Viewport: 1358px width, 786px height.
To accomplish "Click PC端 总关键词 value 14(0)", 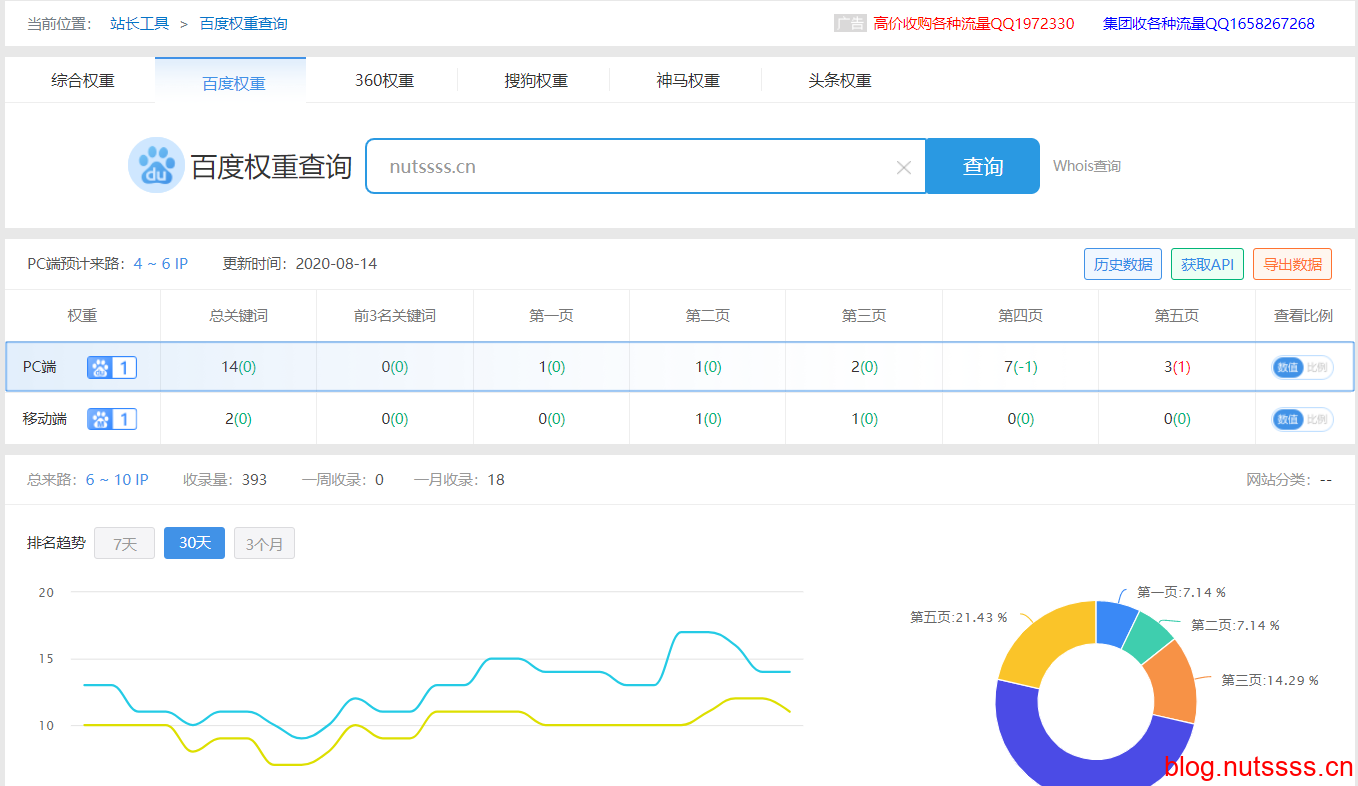I will point(238,367).
